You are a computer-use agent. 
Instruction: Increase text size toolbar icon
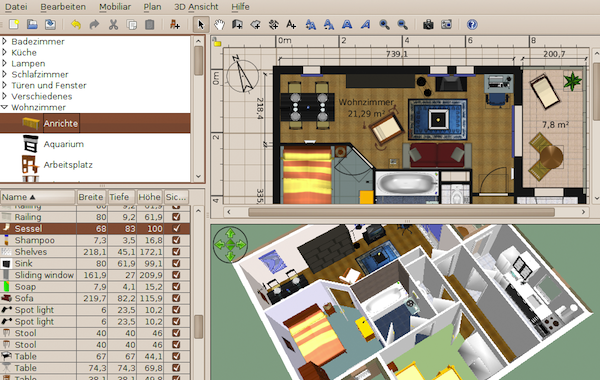tap(310, 24)
